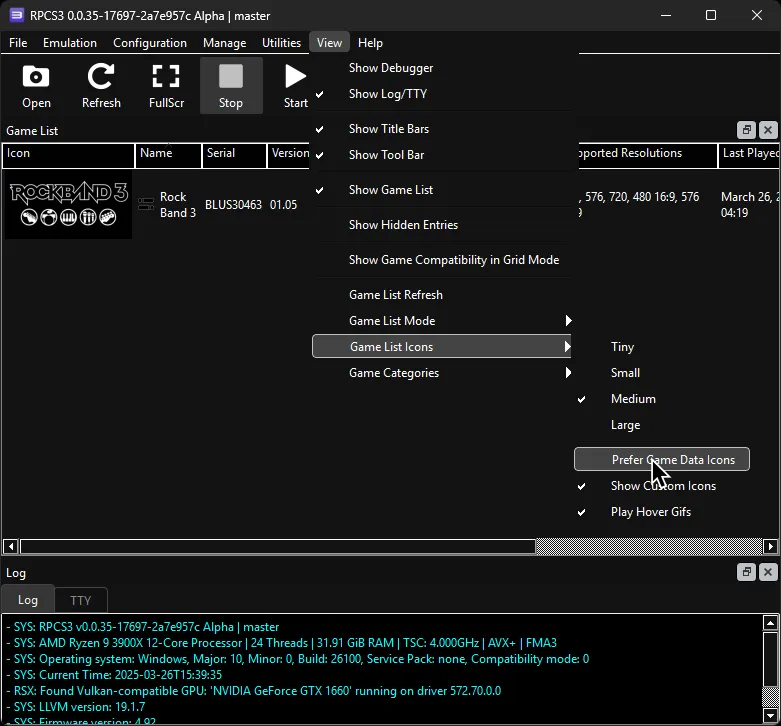Sort by the Last Played column header
Viewport: 781px width, 726px height.
(x=749, y=156)
